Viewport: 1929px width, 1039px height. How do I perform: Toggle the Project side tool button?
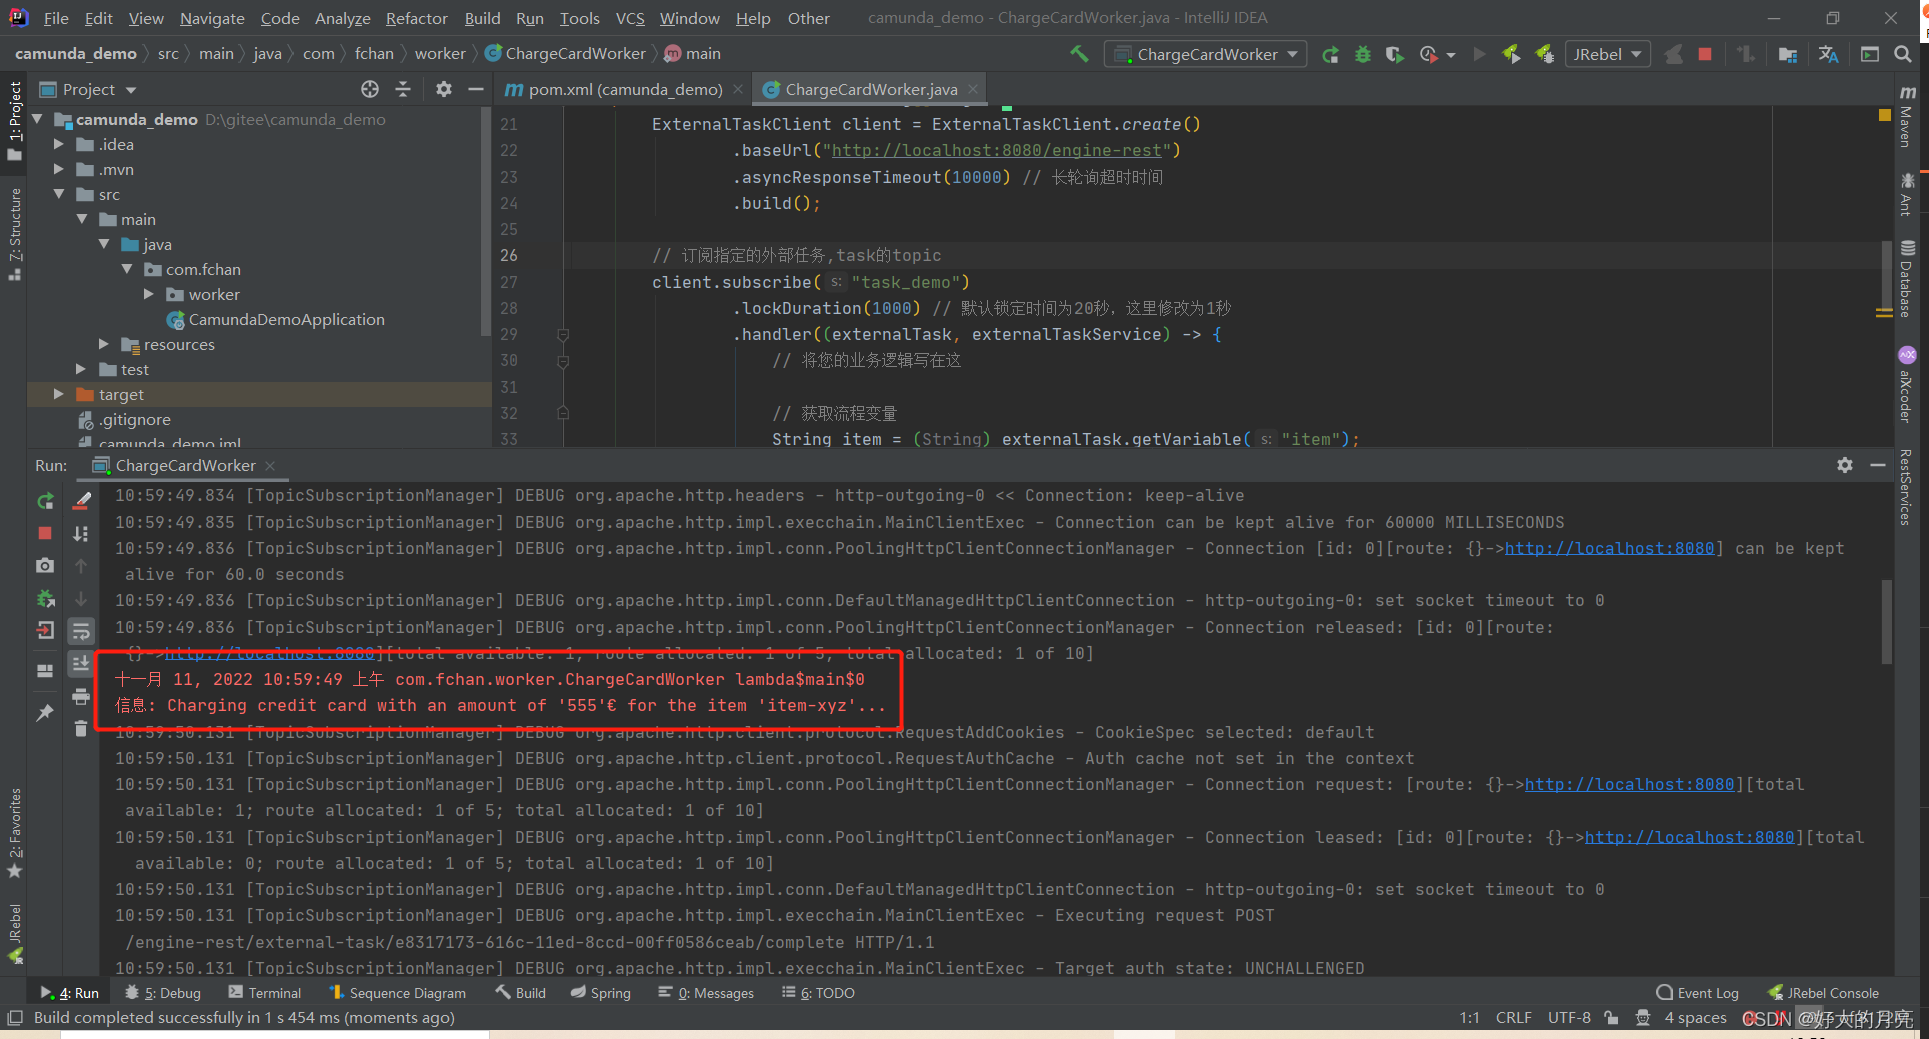click(x=14, y=120)
